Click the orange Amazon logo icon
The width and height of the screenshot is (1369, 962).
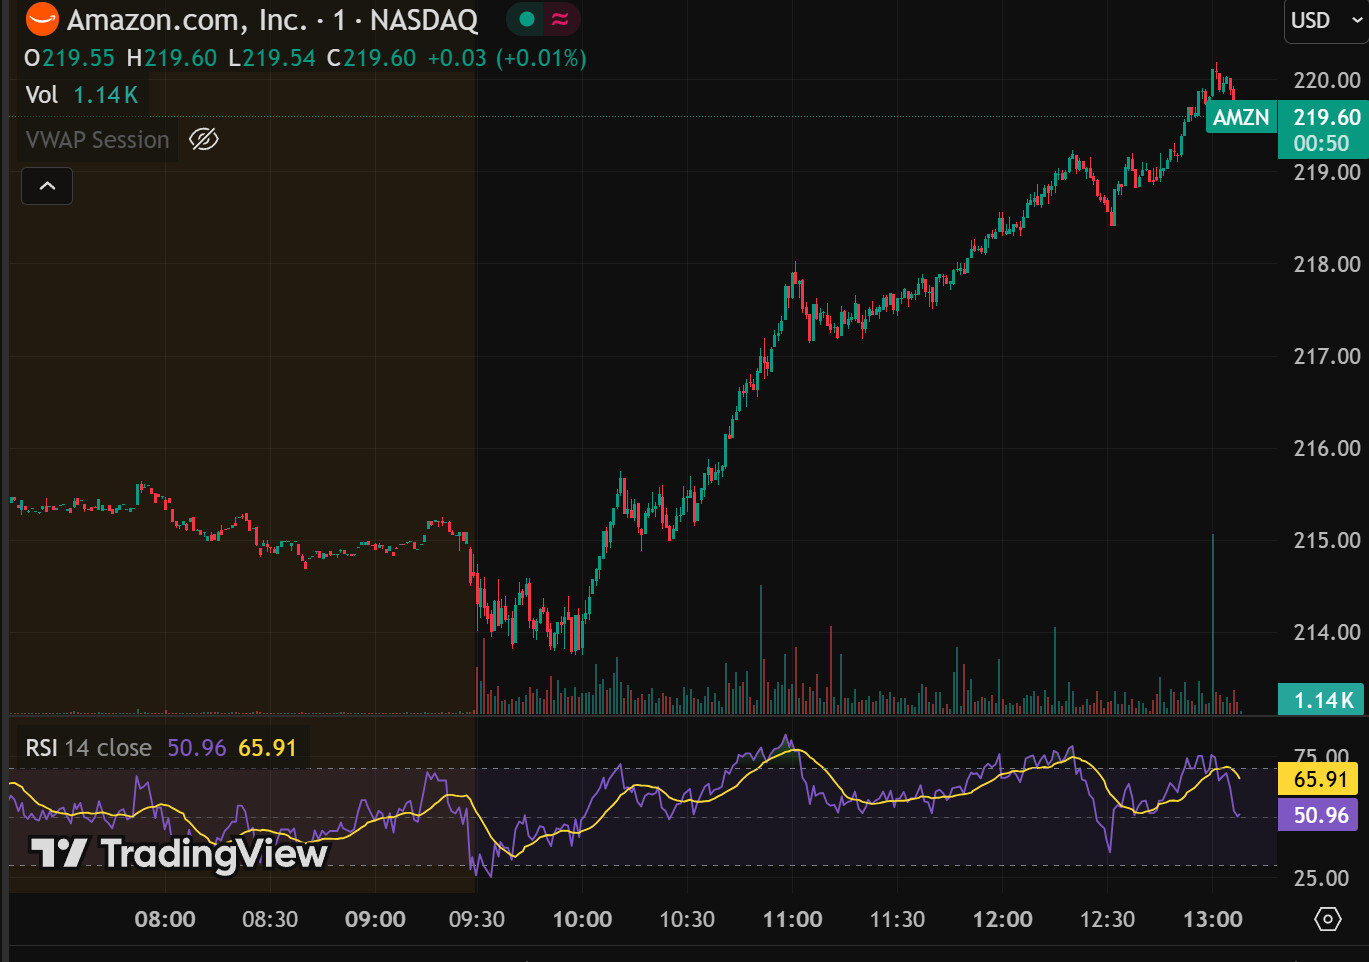(x=42, y=19)
